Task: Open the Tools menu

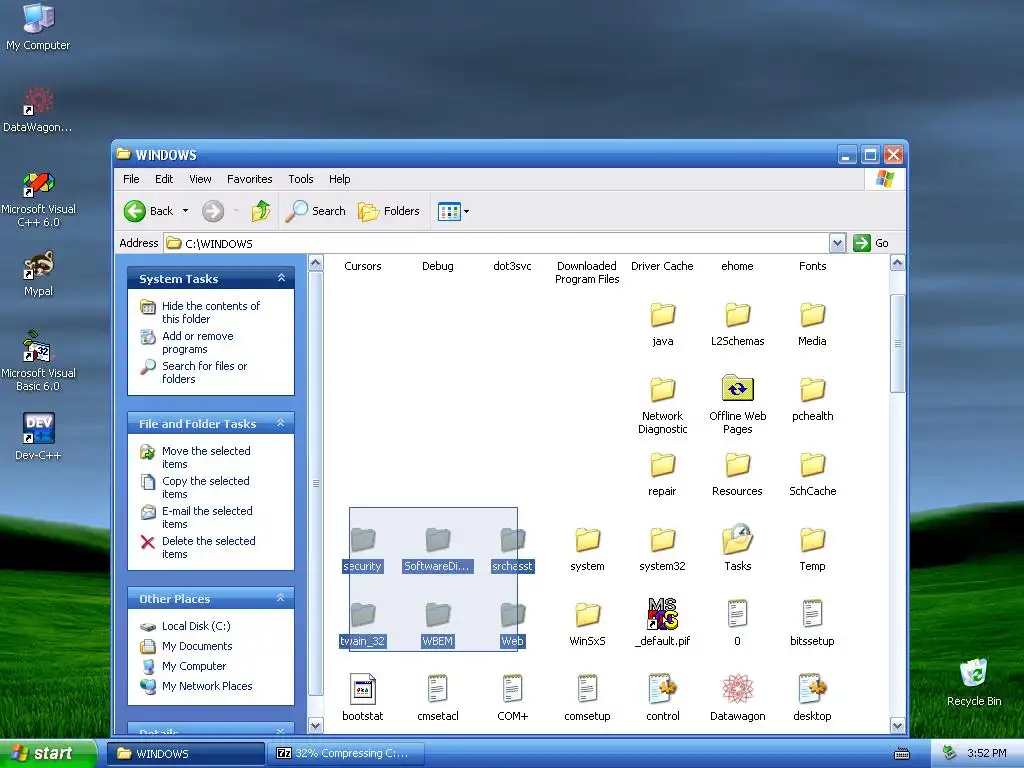Action: pos(301,179)
